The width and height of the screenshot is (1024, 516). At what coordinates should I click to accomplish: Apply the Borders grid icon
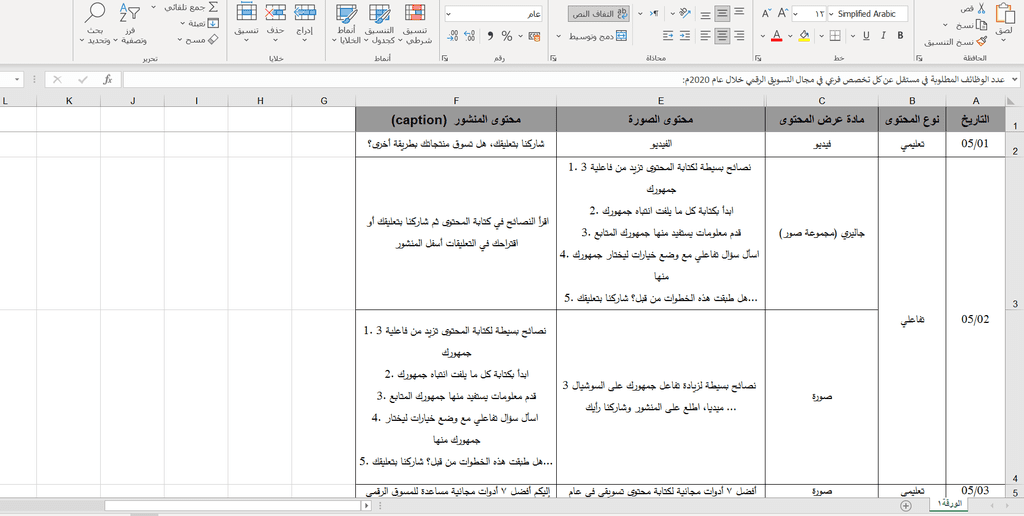click(835, 36)
